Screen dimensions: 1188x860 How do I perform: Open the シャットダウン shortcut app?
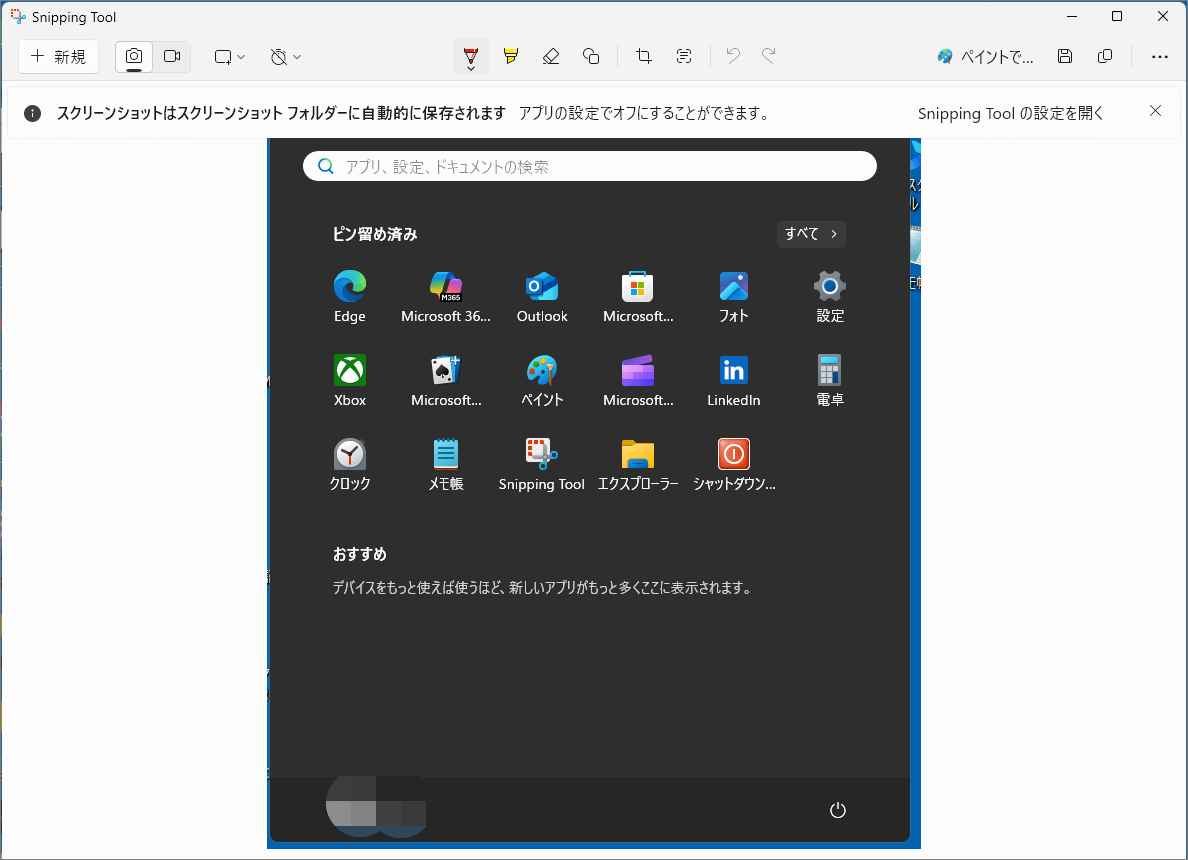click(x=733, y=465)
